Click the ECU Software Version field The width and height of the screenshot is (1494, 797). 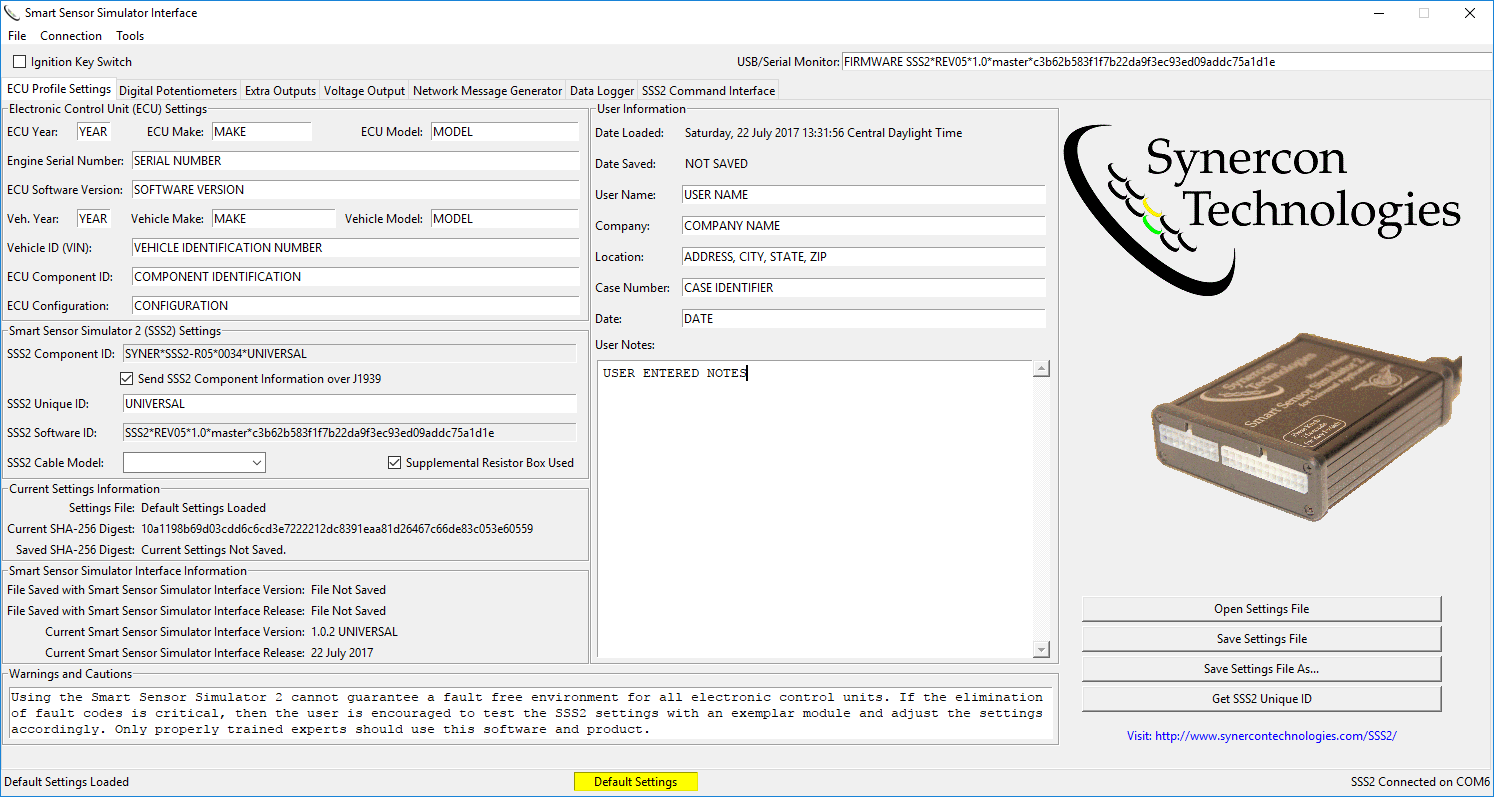pos(355,190)
